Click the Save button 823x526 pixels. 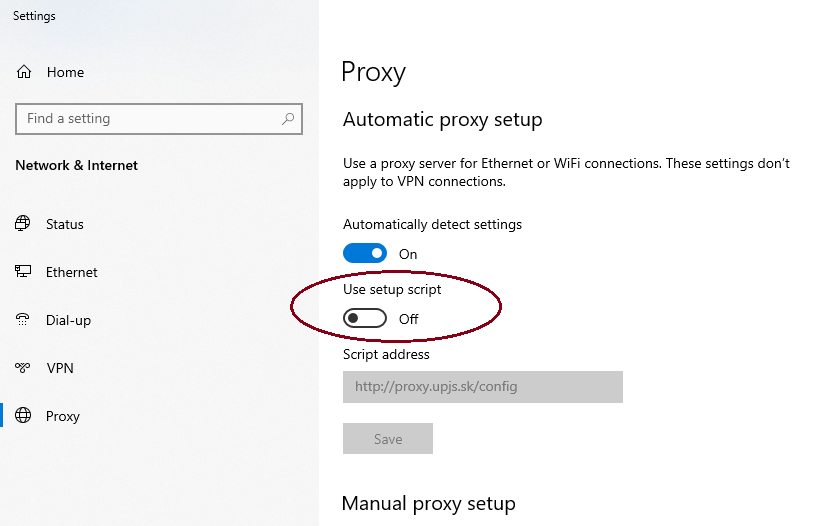click(x=388, y=438)
